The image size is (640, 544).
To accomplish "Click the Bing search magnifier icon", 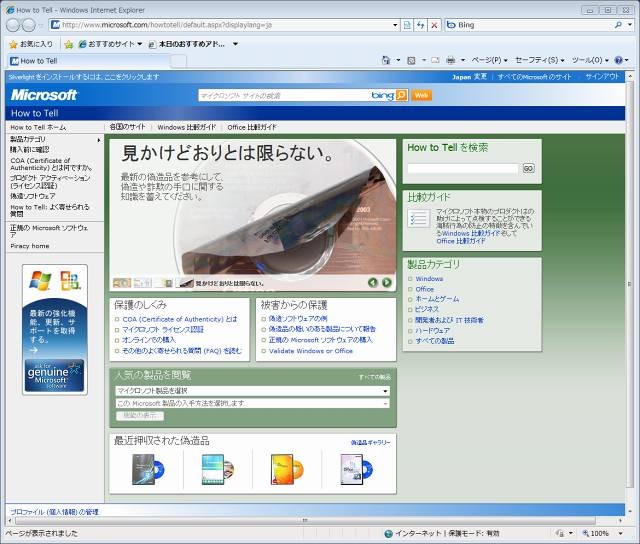I will coord(618,25).
